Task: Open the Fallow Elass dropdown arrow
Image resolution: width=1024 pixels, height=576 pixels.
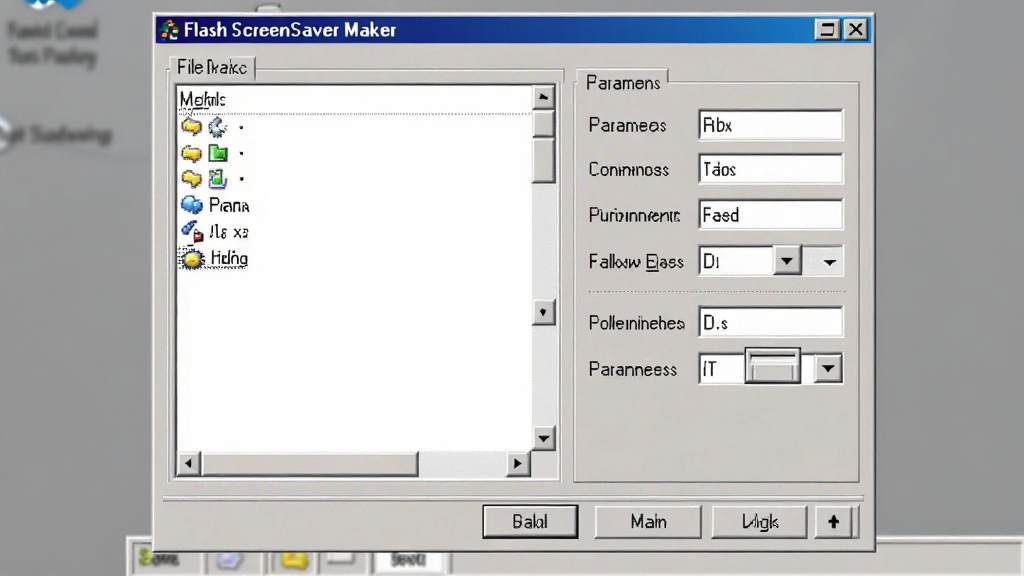Action: pyautogui.click(x=787, y=262)
